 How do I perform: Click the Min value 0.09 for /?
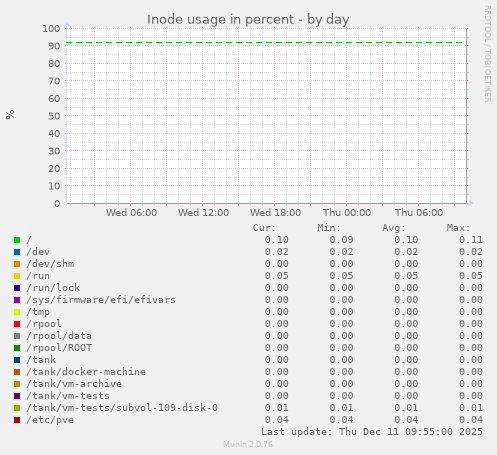[341, 240]
